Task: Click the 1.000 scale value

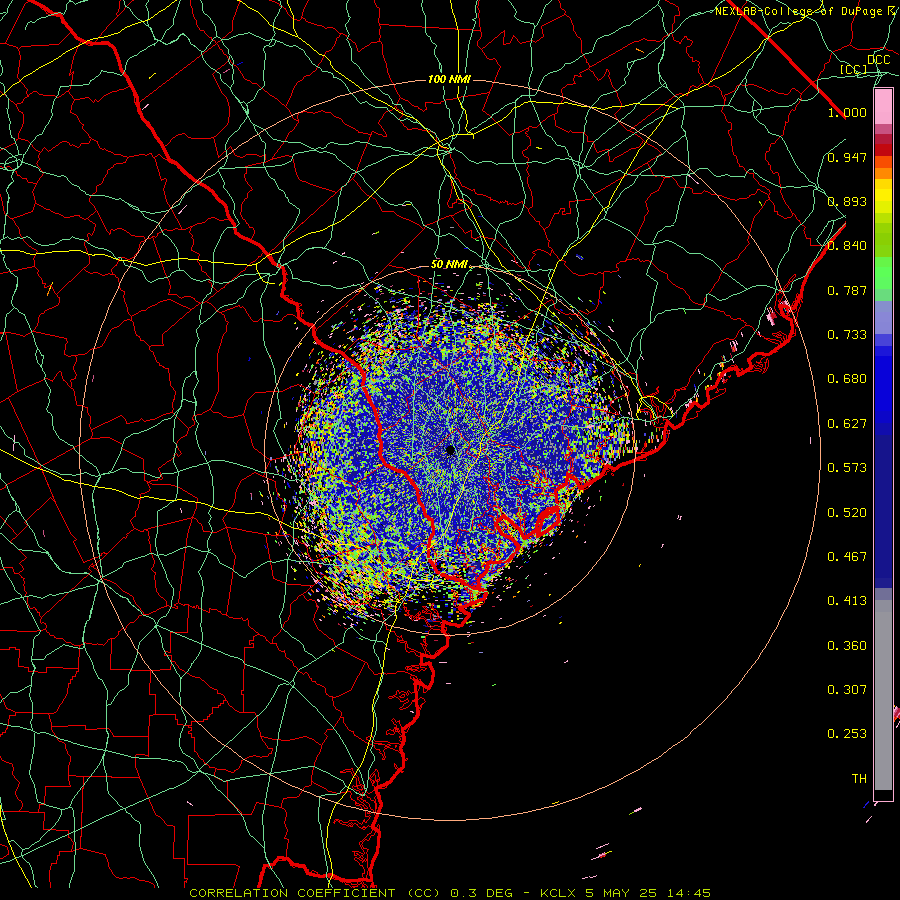Action: click(847, 112)
